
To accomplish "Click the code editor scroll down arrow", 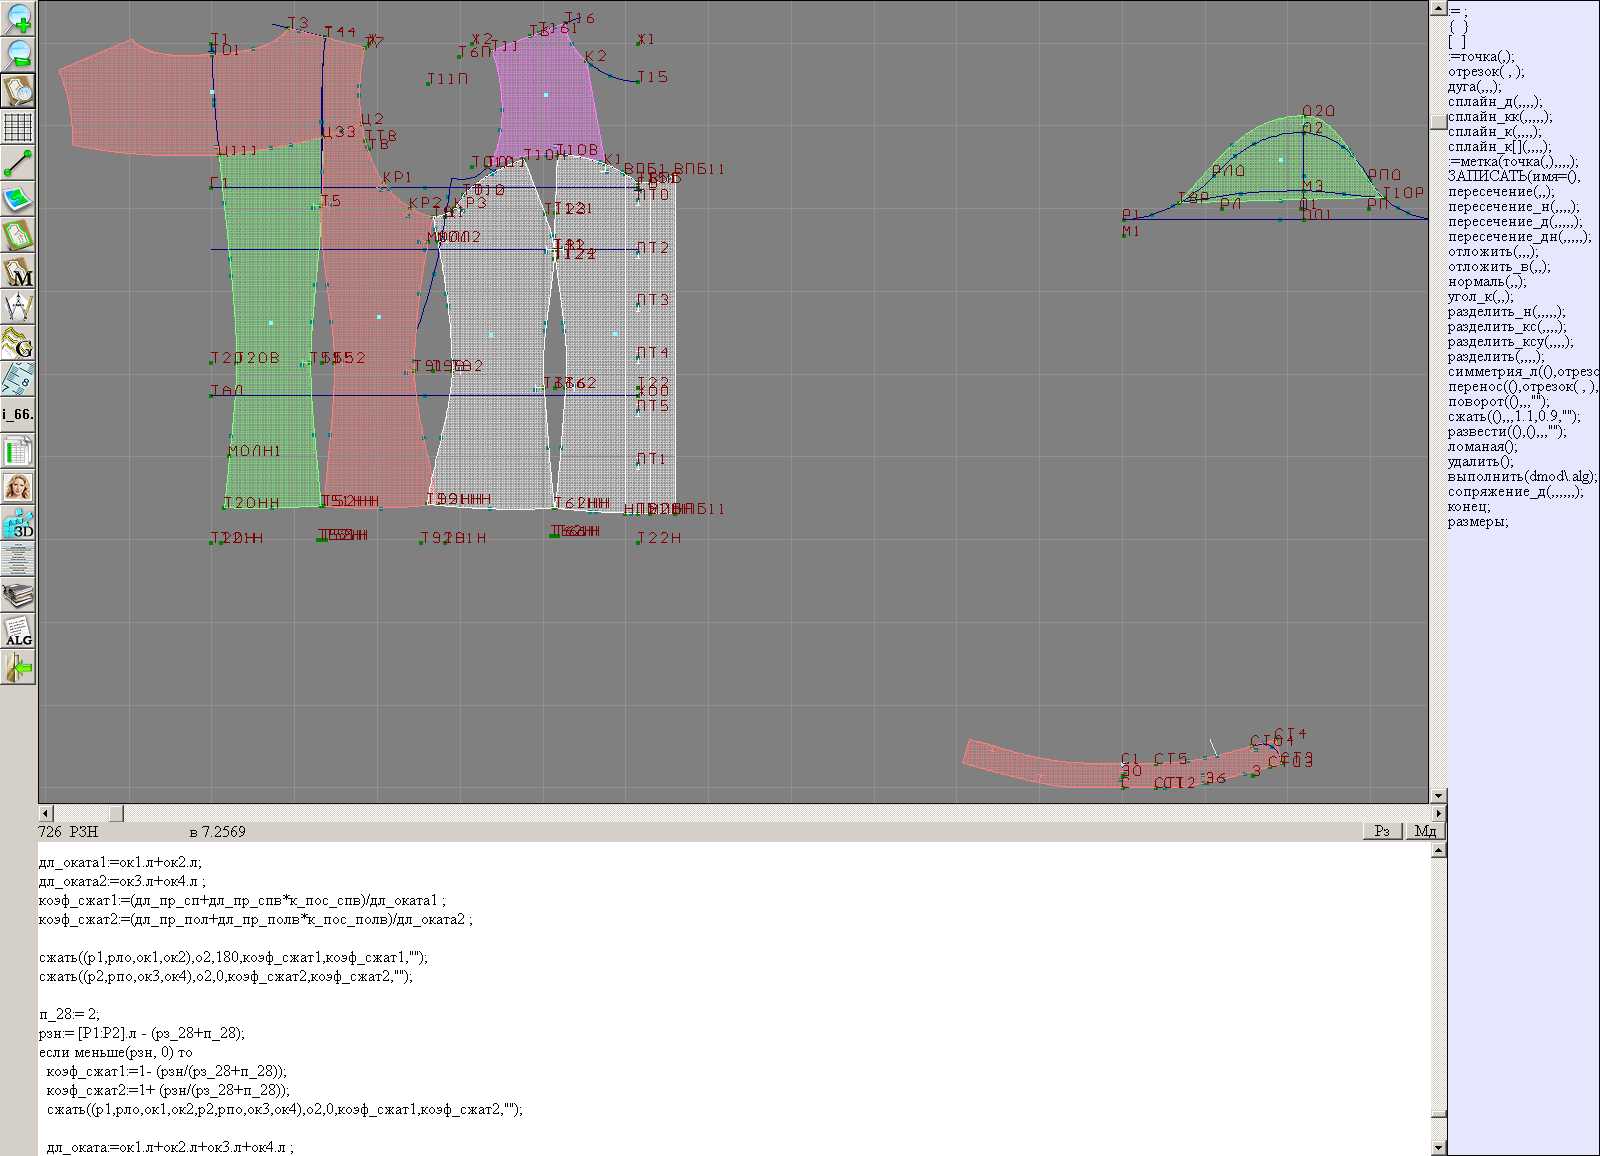I will point(1439,1147).
